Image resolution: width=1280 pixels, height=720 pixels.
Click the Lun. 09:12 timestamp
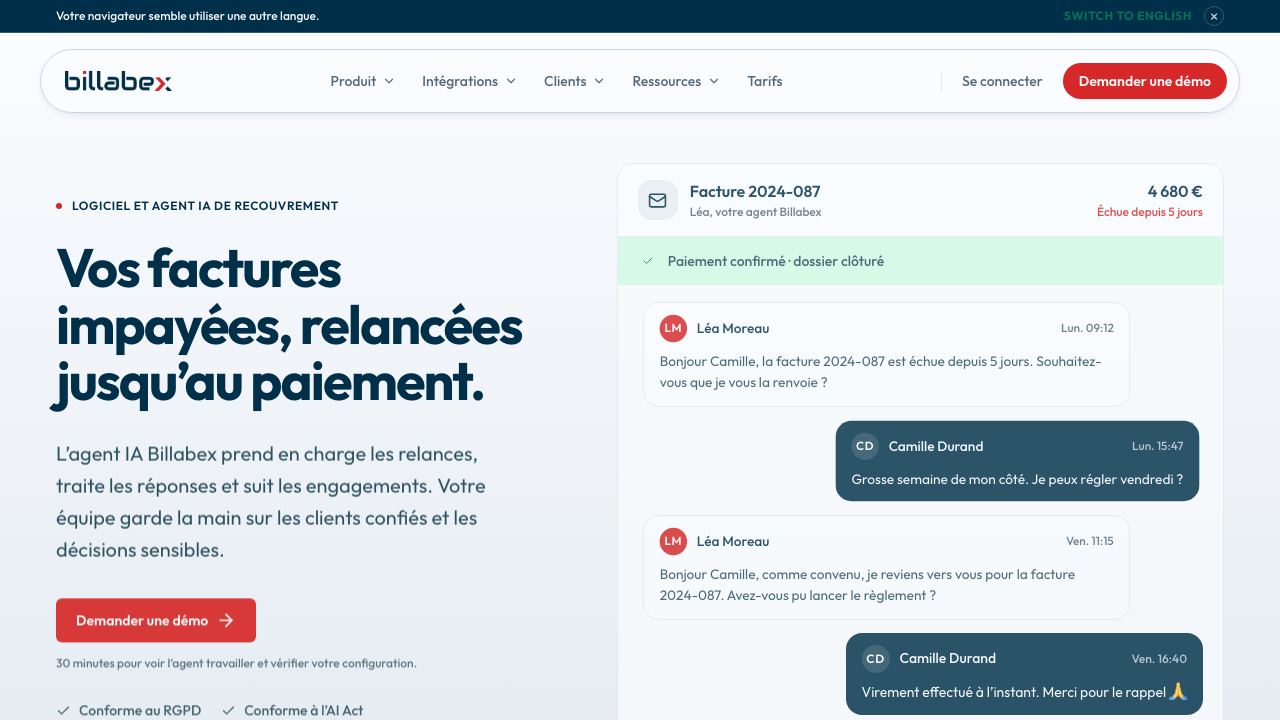[1087, 328]
